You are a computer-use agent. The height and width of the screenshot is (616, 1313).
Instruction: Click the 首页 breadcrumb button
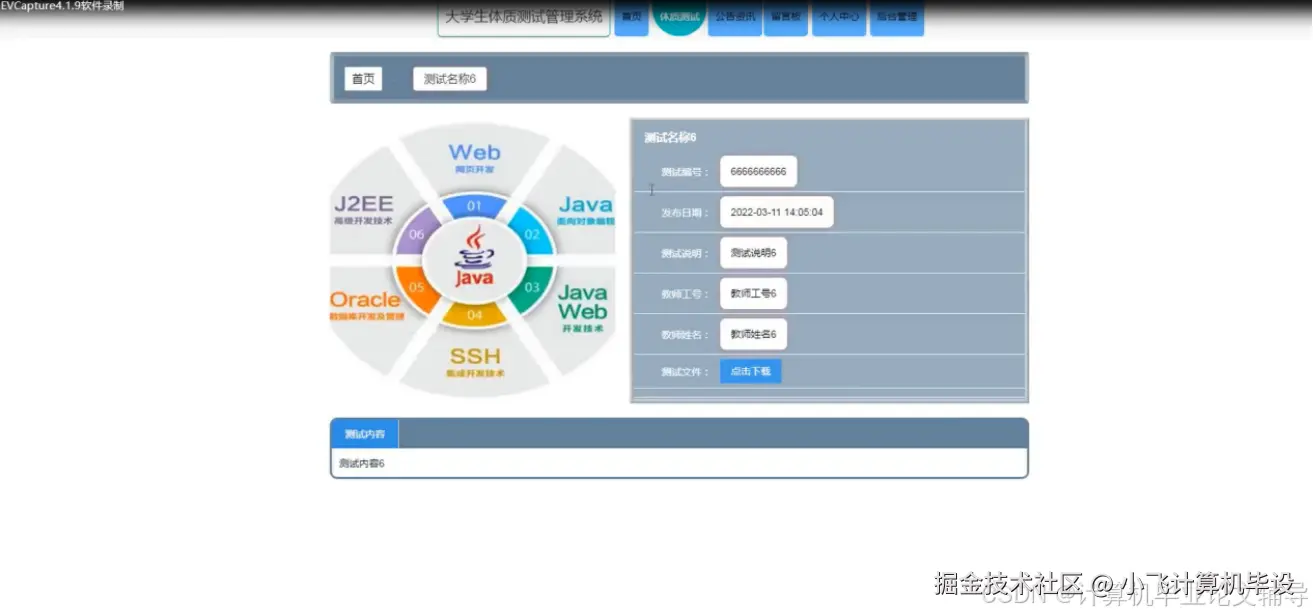coord(363,79)
